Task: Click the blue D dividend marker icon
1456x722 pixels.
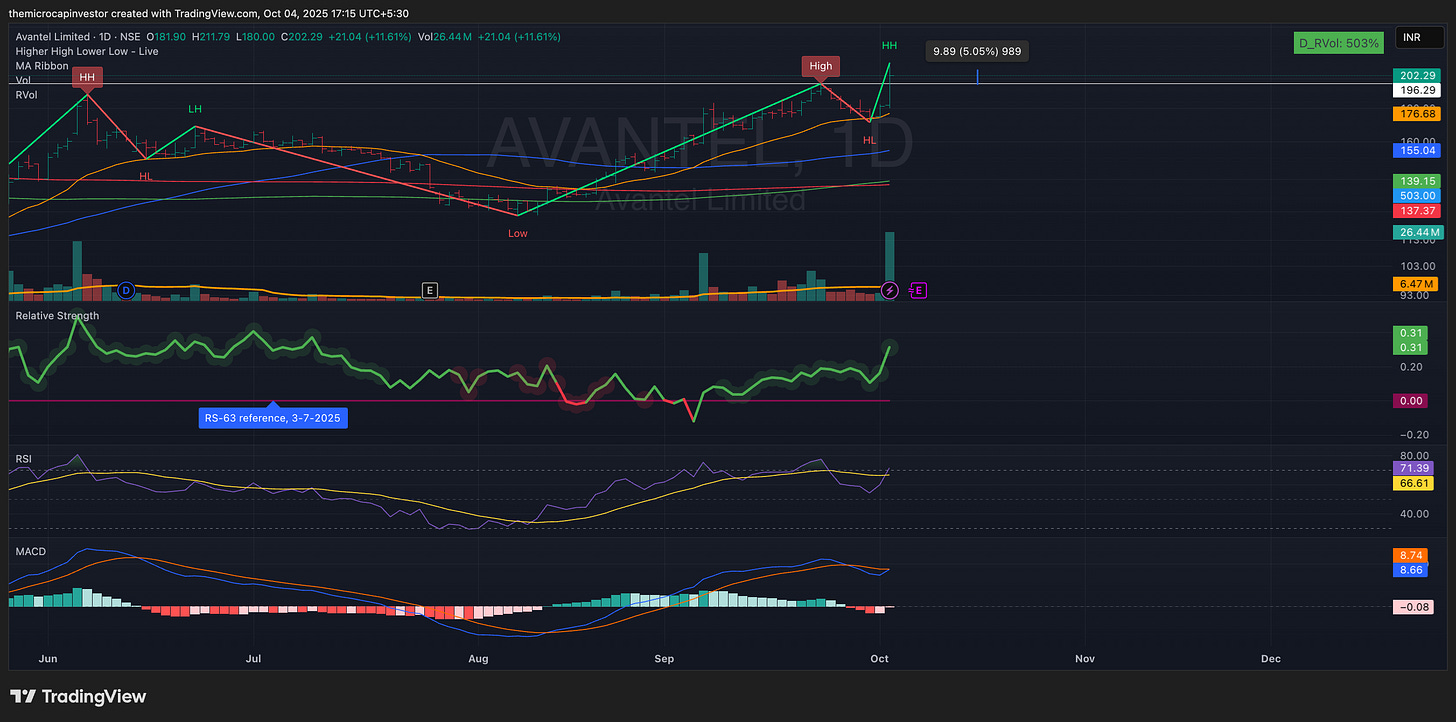Action: (x=126, y=290)
